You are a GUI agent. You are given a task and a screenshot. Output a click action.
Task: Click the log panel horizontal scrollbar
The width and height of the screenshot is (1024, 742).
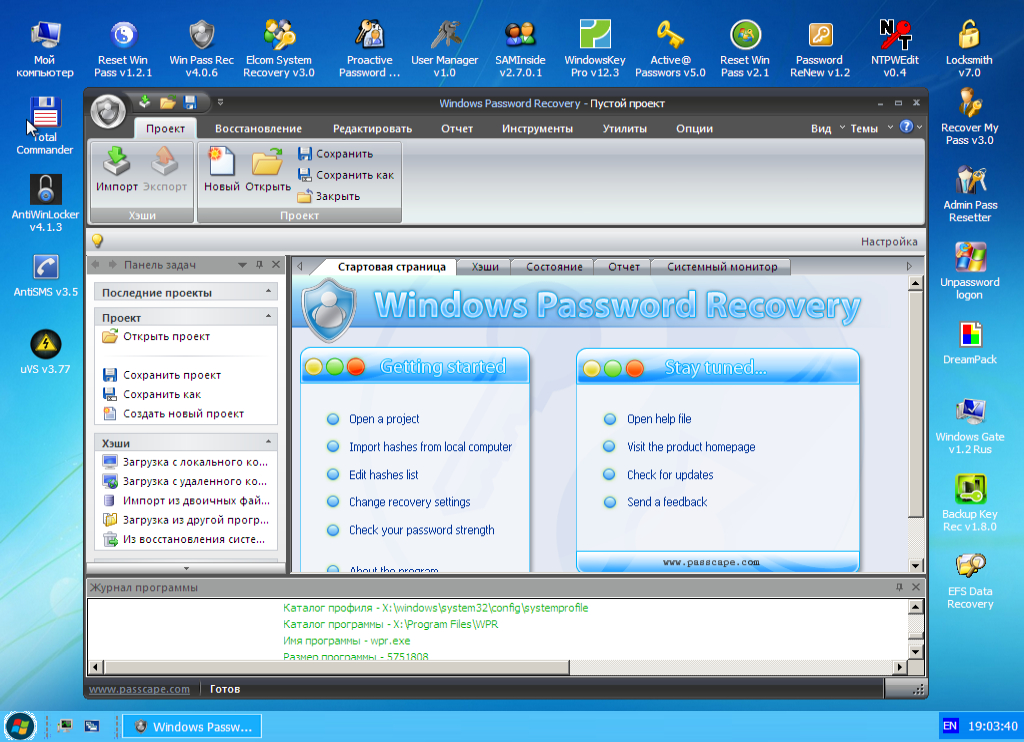tap(500, 667)
